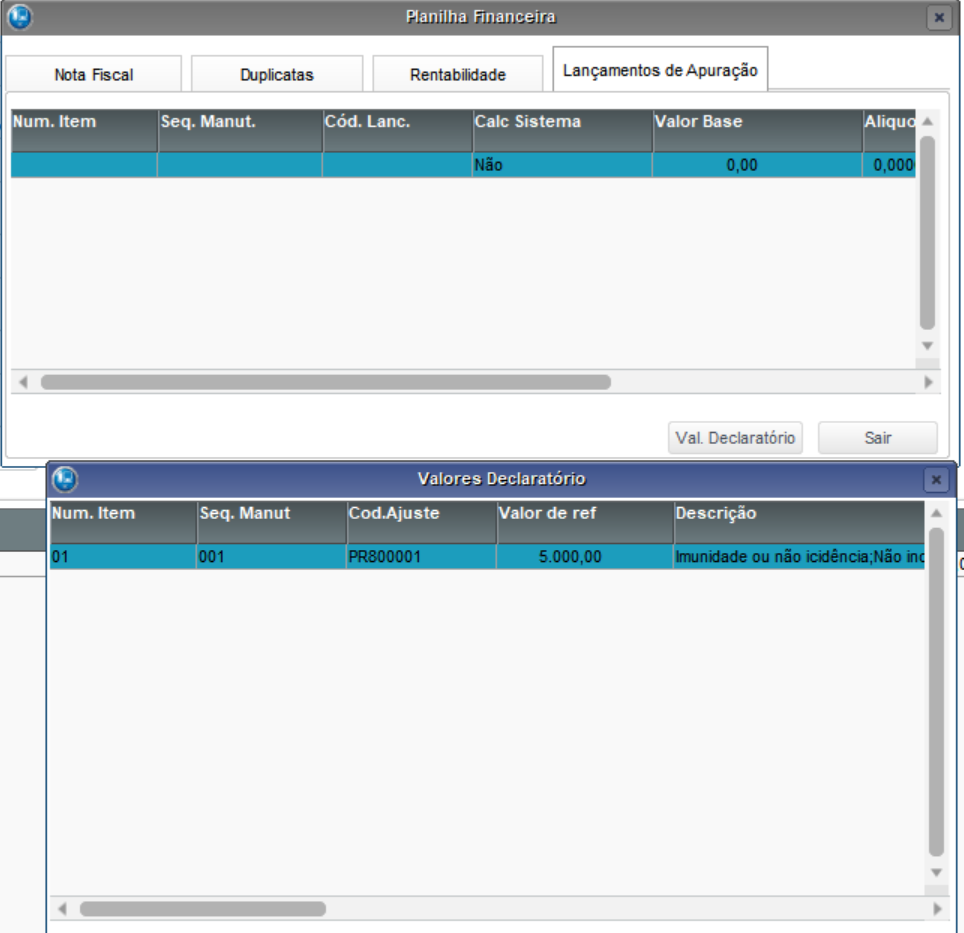Click the Seq. Manut header in Valores Declaratório
Image resolution: width=964 pixels, height=933 pixels.
pyautogui.click(x=272, y=522)
